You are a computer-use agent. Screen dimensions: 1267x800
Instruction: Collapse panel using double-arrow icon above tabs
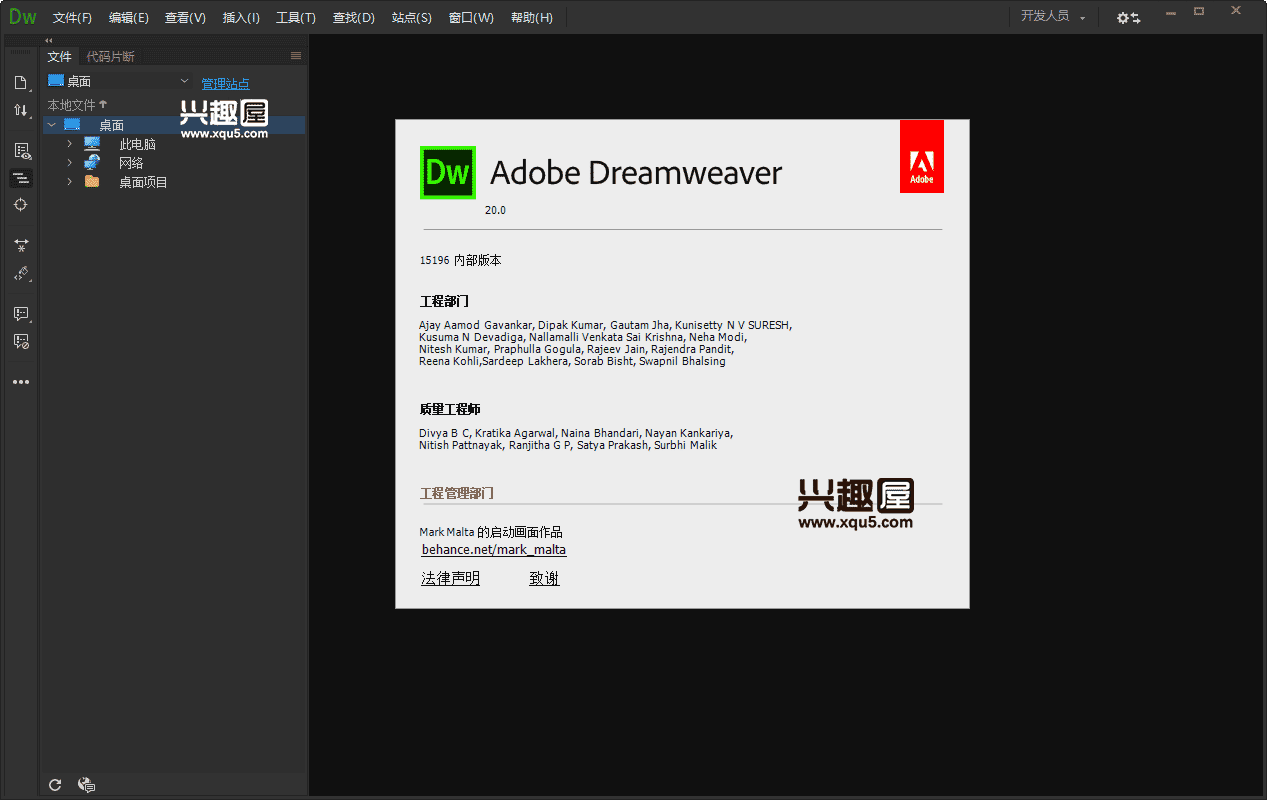pos(49,40)
